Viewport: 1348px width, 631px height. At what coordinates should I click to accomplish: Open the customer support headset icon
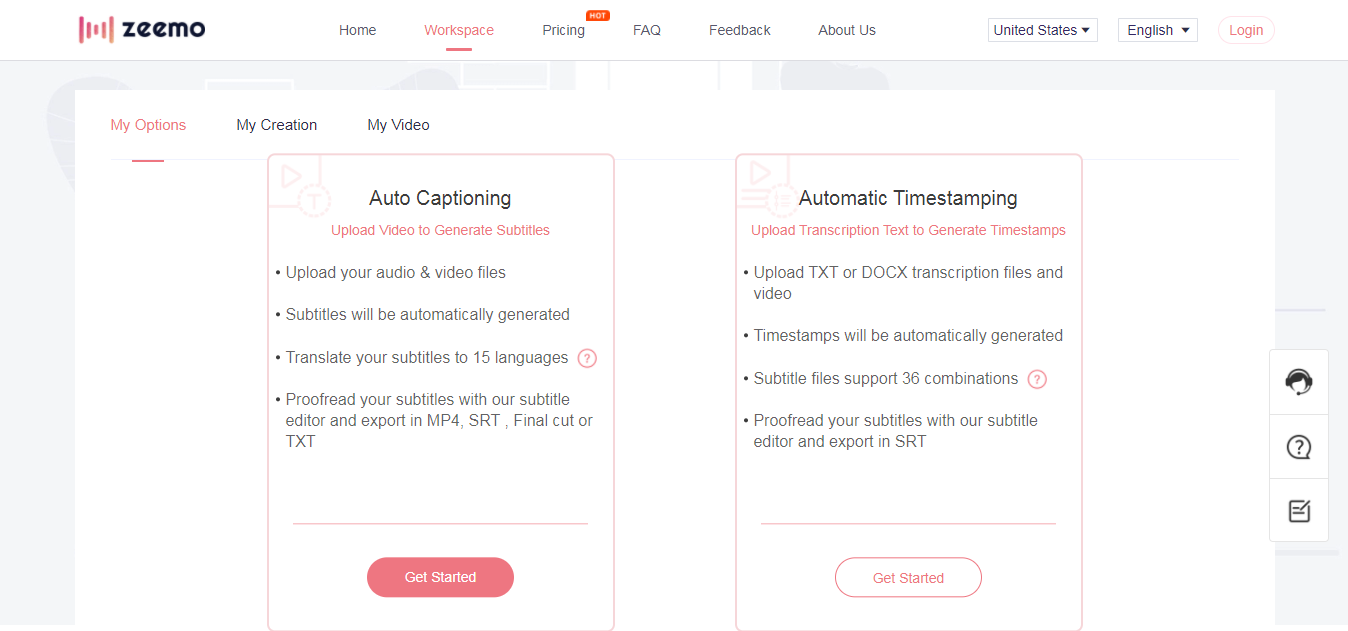tap(1298, 381)
